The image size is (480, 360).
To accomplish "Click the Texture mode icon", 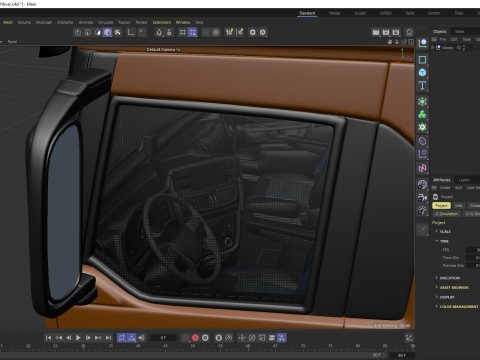I will pos(118,32).
